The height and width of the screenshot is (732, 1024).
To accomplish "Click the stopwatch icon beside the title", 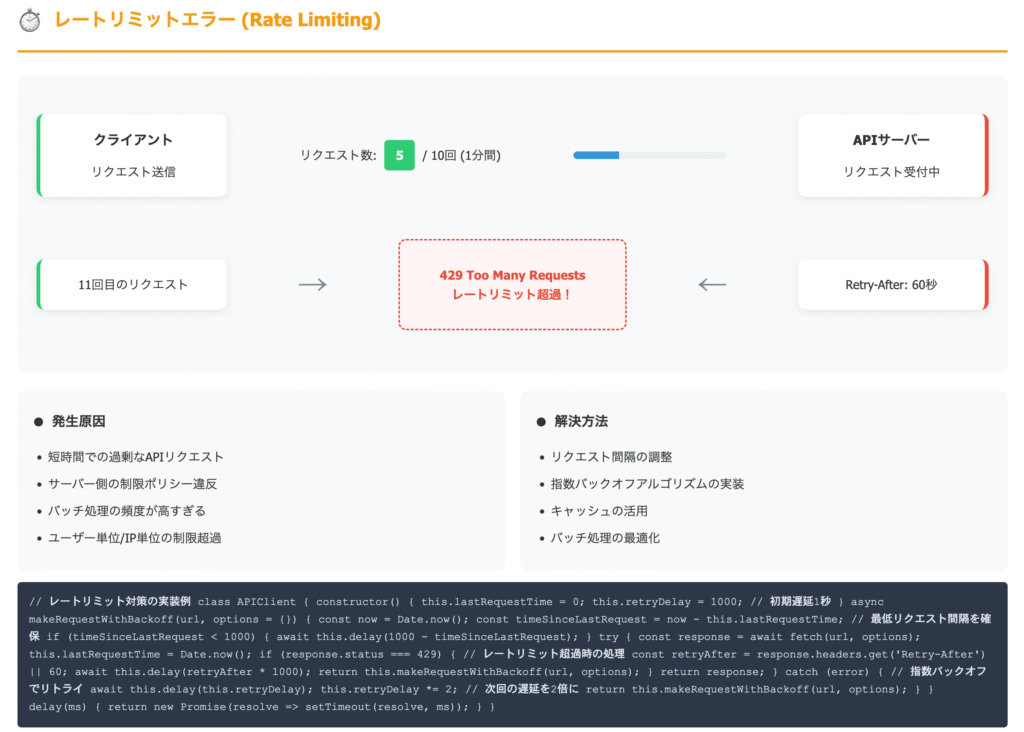I will (x=30, y=20).
